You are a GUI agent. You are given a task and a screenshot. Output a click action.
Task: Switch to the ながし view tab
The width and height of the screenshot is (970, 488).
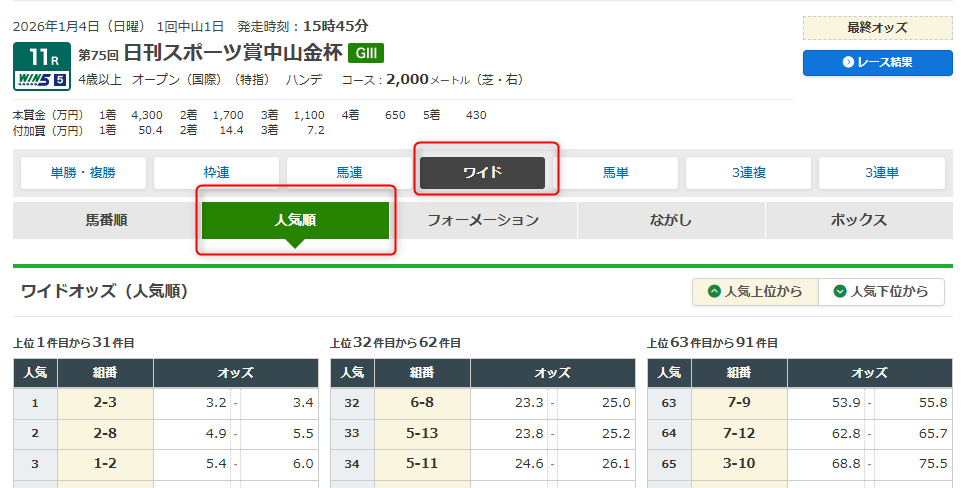pyautogui.click(x=671, y=220)
